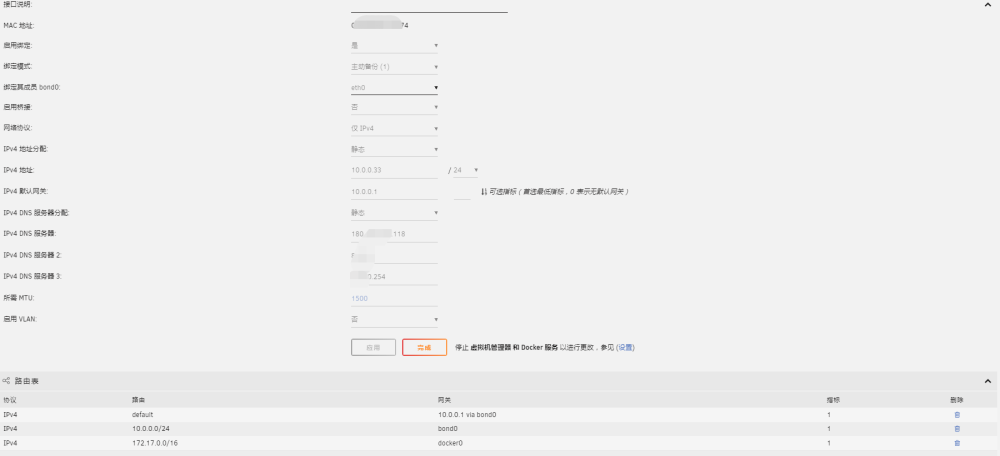
Task: Click the IPv4 DNS 服务器 3 field
Action: (x=394, y=277)
